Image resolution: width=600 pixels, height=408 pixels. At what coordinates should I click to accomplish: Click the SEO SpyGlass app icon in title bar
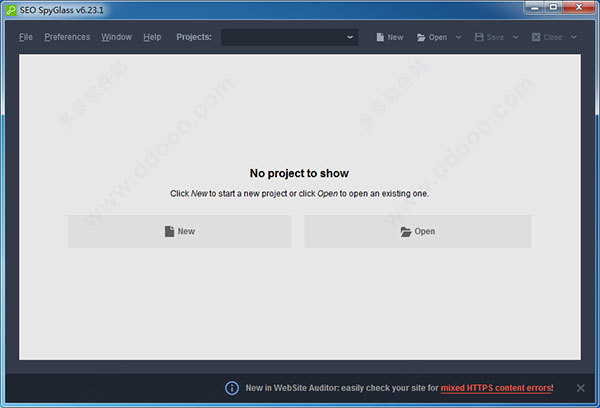[x=11, y=10]
